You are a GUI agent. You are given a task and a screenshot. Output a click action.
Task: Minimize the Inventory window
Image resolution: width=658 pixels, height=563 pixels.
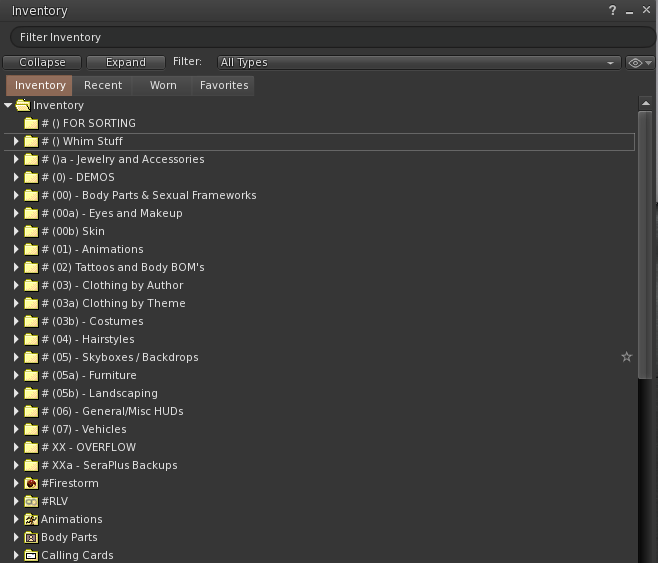pos(629,11)
